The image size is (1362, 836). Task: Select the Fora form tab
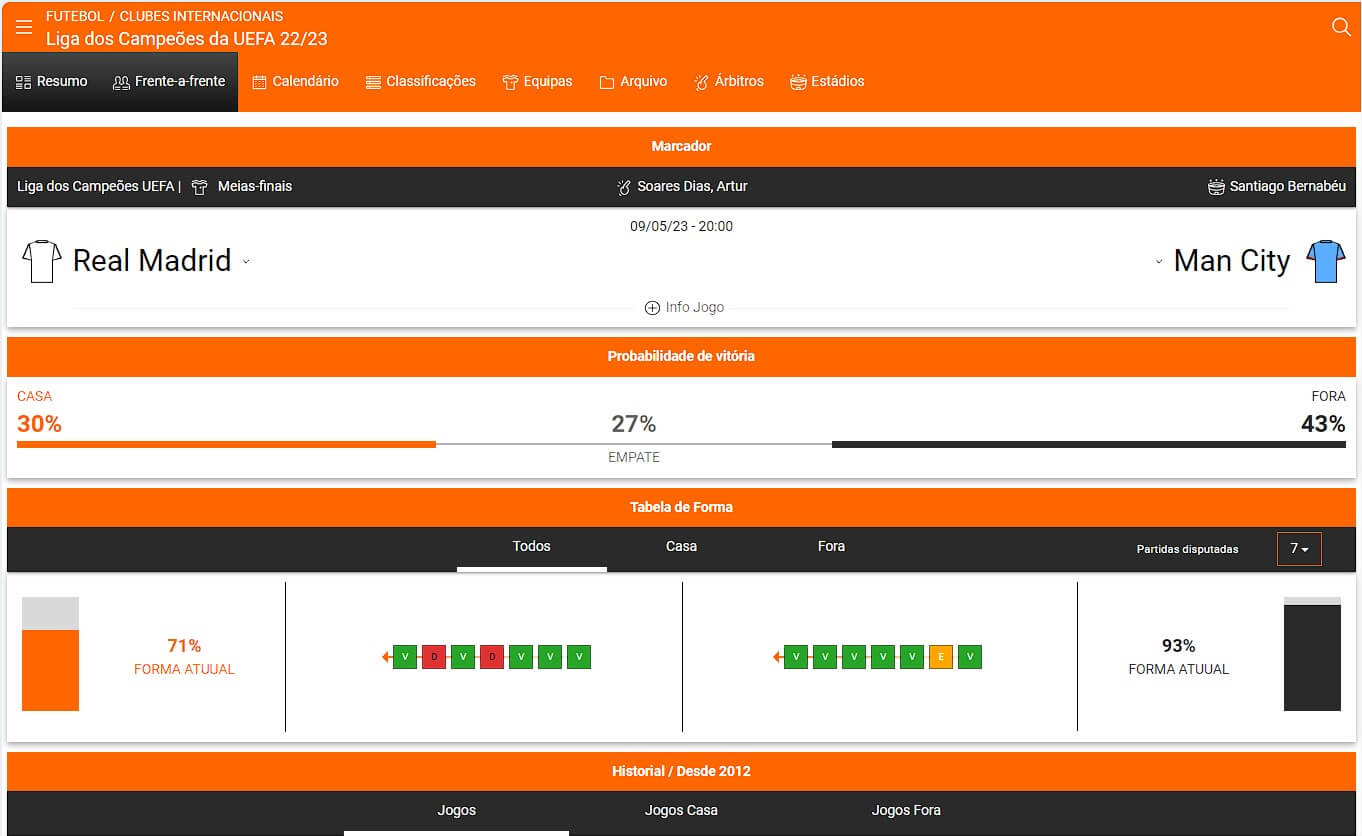[x=831, y=547]
